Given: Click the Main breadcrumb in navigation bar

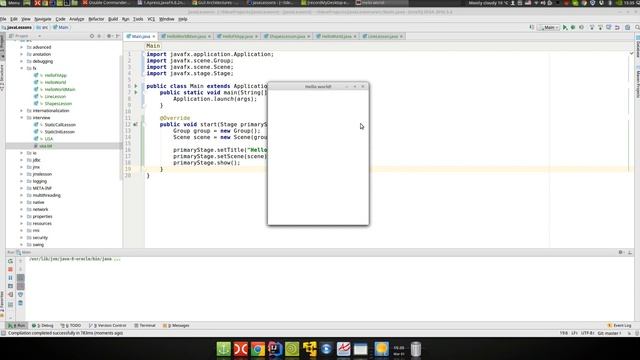Looking at the screenshot, I should pyautogui.click(x=61, y=27).
